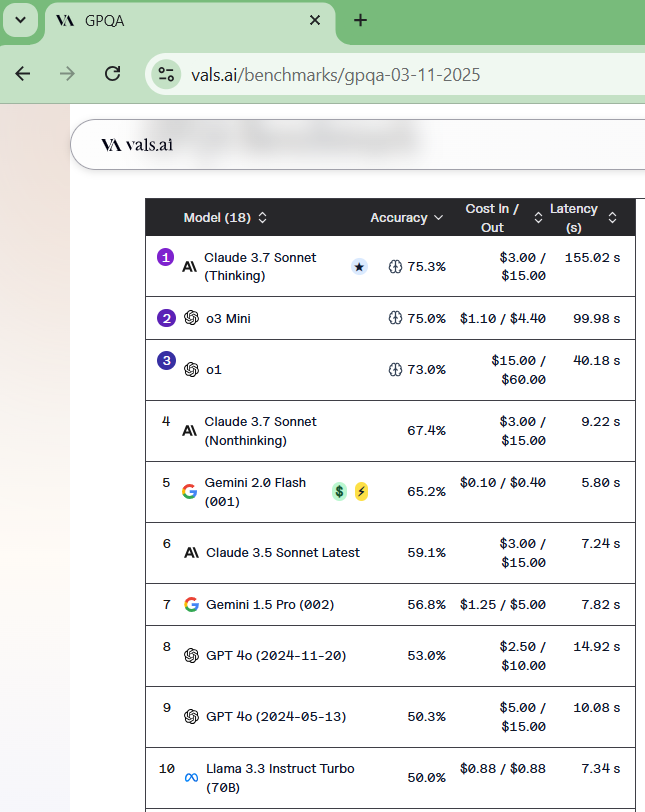This screenshot has height=812, width=645.
Task: Open the o1 model name
Action: coord(214,370)
